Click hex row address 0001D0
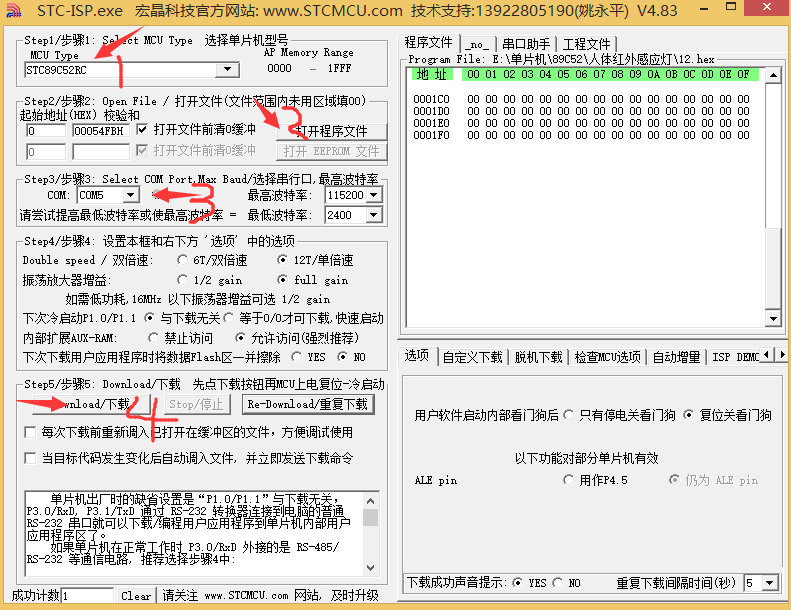 pyautogui.click(x=431, y=111)
